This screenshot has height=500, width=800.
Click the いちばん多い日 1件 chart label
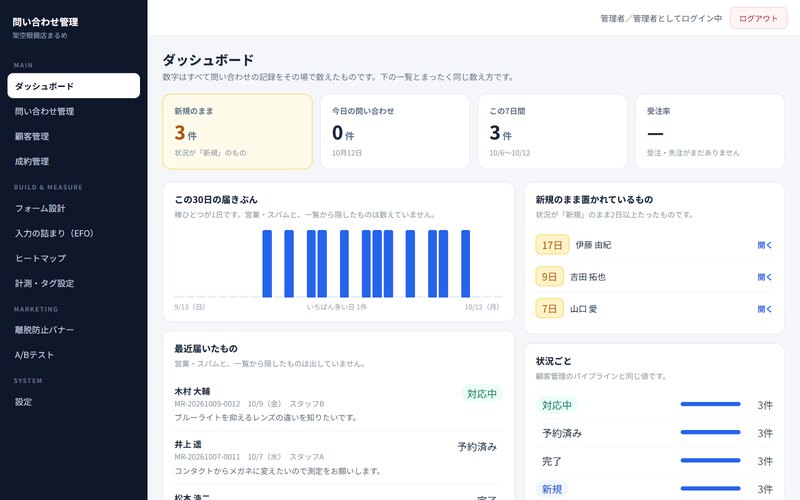pyautogui.click(x=337, y=307)
